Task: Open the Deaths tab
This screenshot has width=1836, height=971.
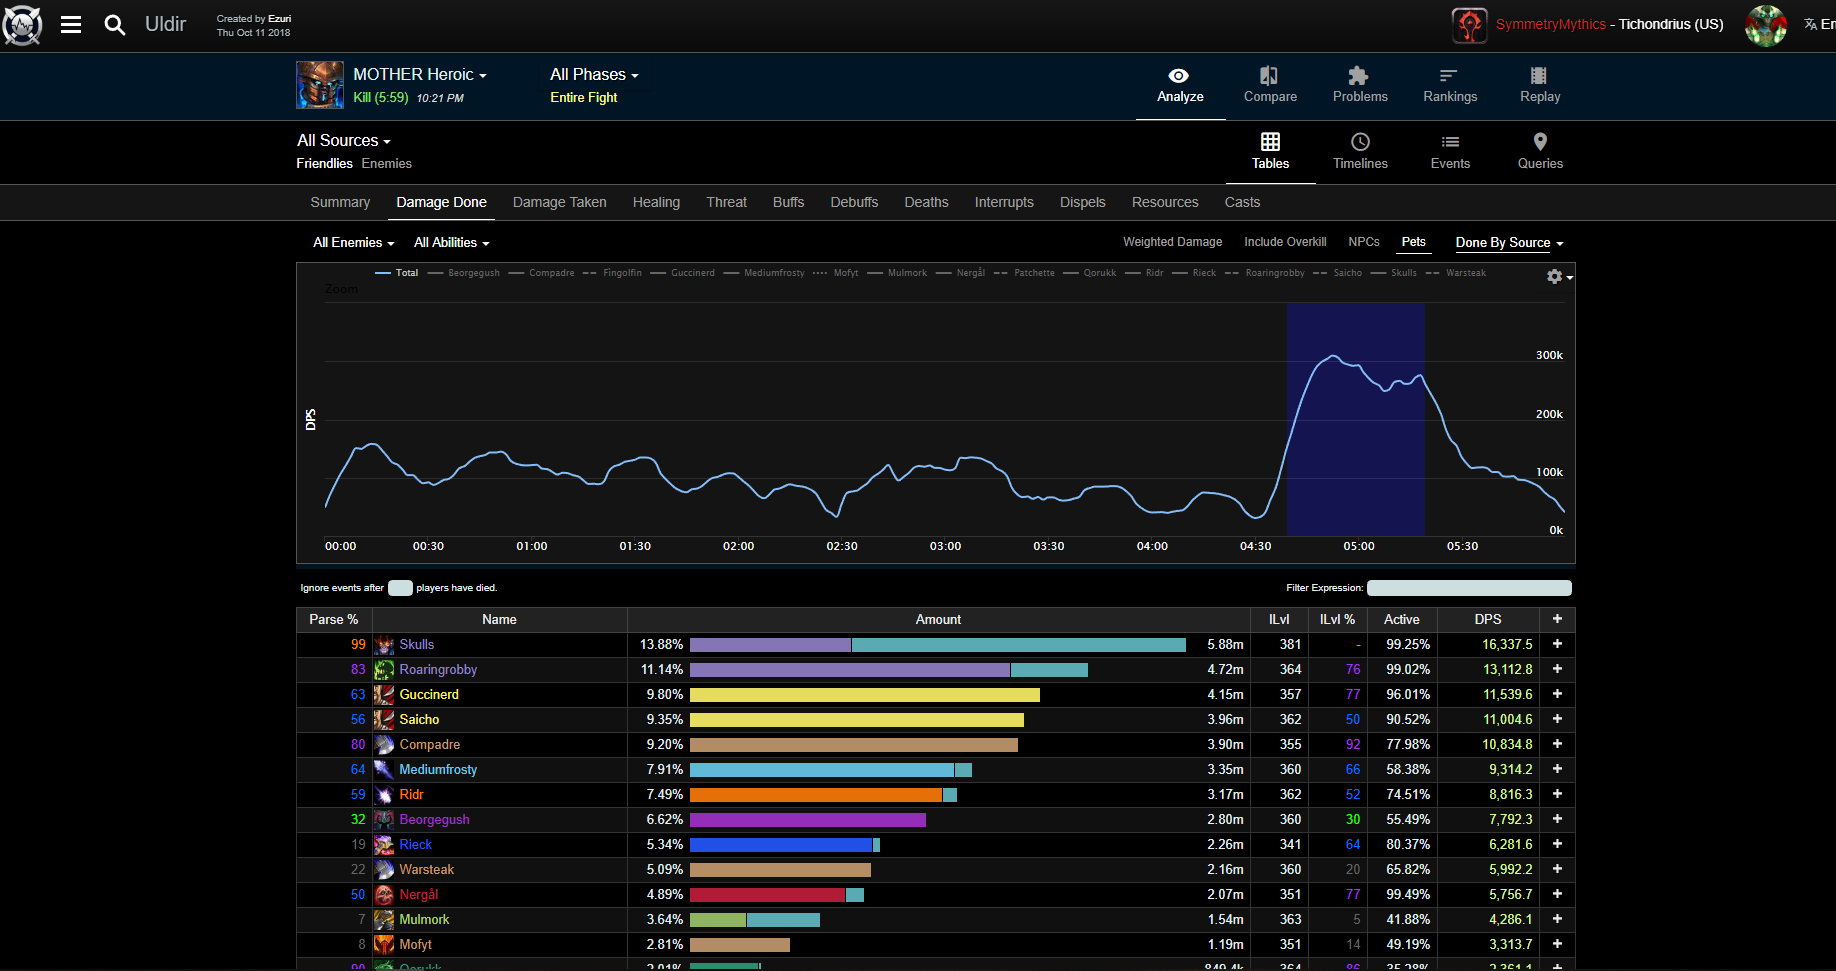Action: coord(926,202)
